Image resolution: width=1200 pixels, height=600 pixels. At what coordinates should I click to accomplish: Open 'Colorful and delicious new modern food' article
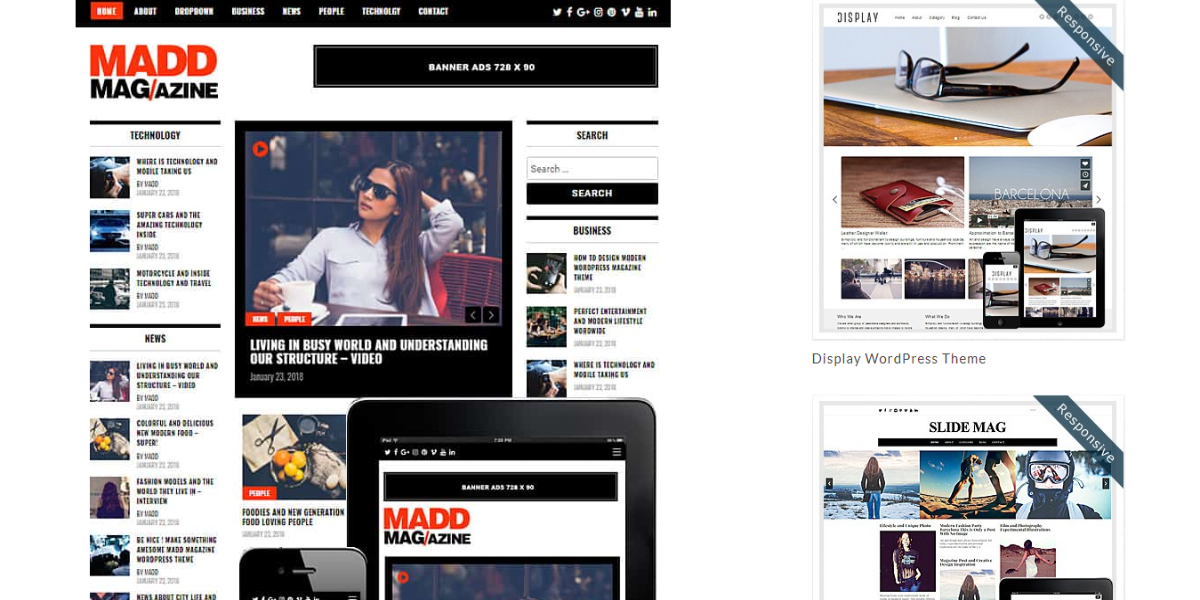pos(175,433)
